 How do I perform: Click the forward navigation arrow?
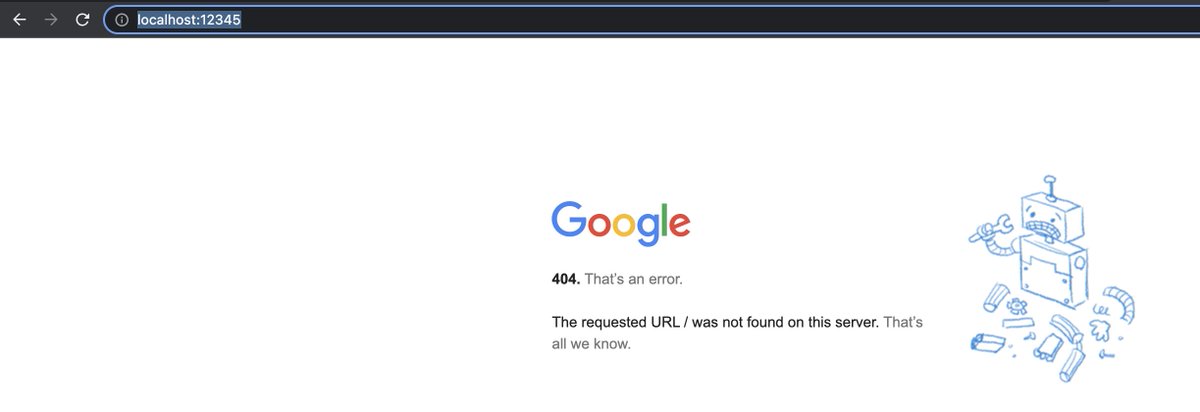52,19
